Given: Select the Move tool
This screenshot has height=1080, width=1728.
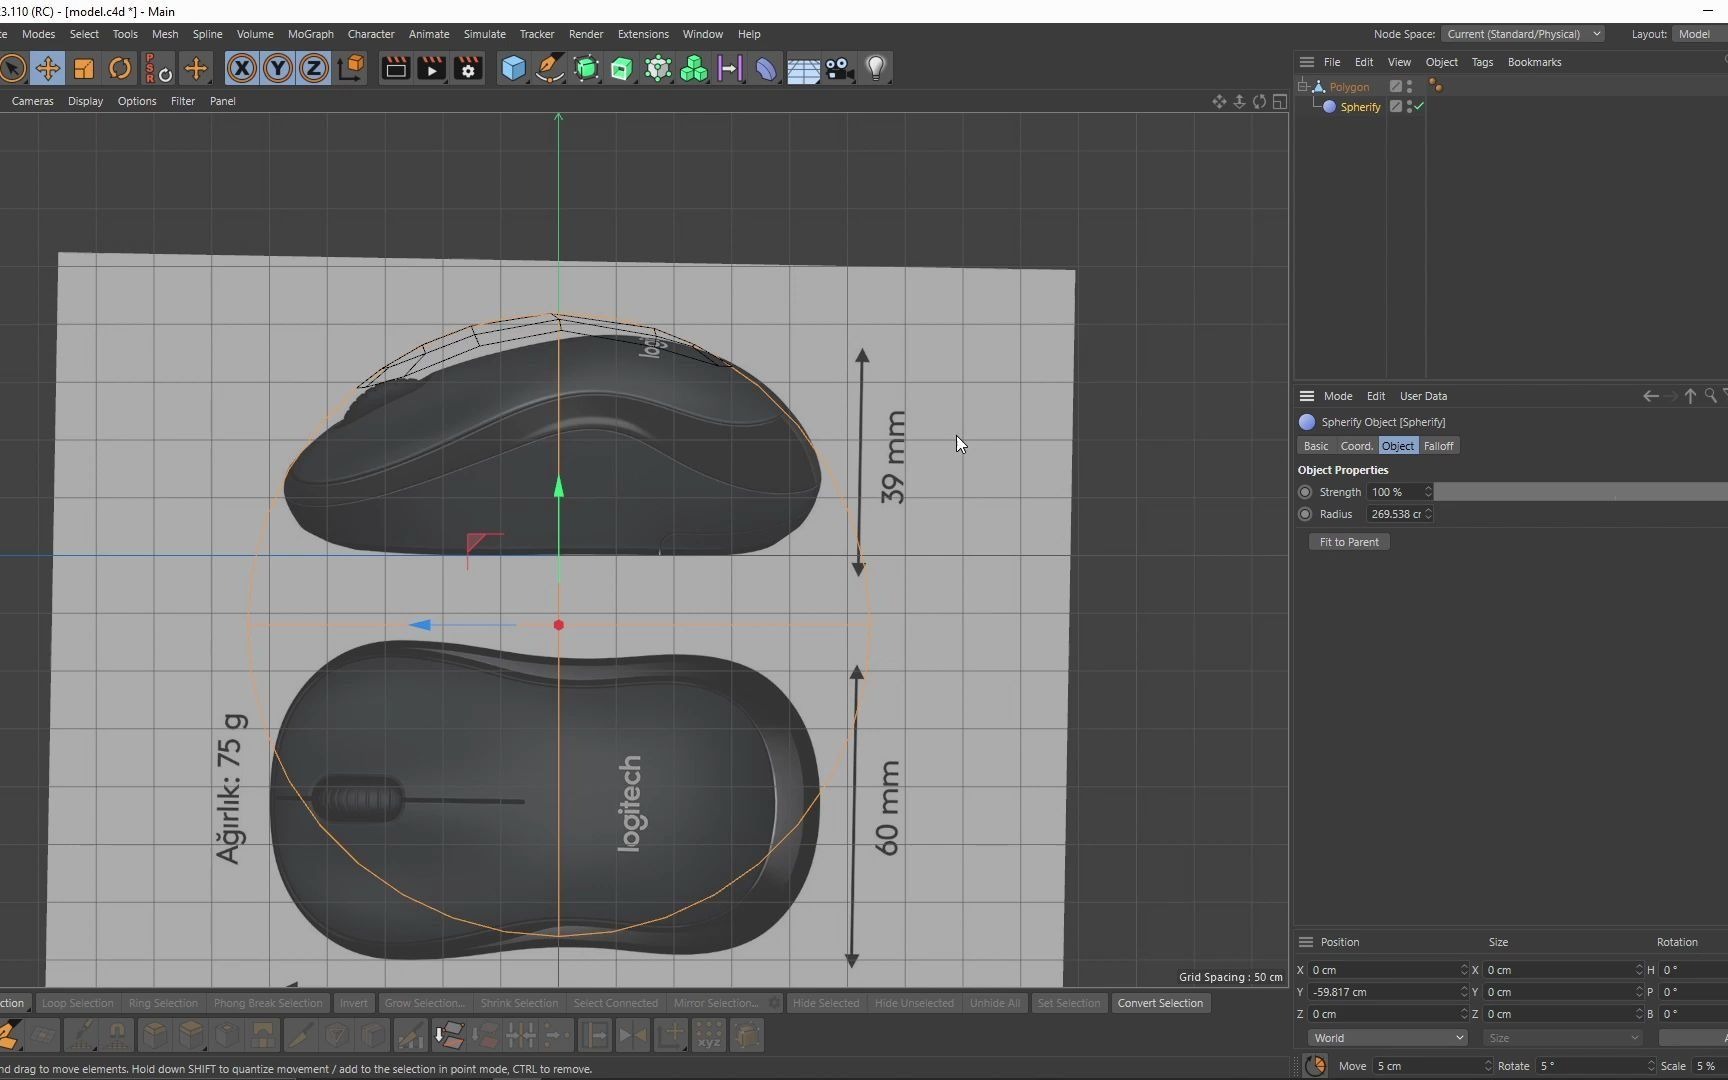Looking at the screenshot, I should (x=48, y=68).
